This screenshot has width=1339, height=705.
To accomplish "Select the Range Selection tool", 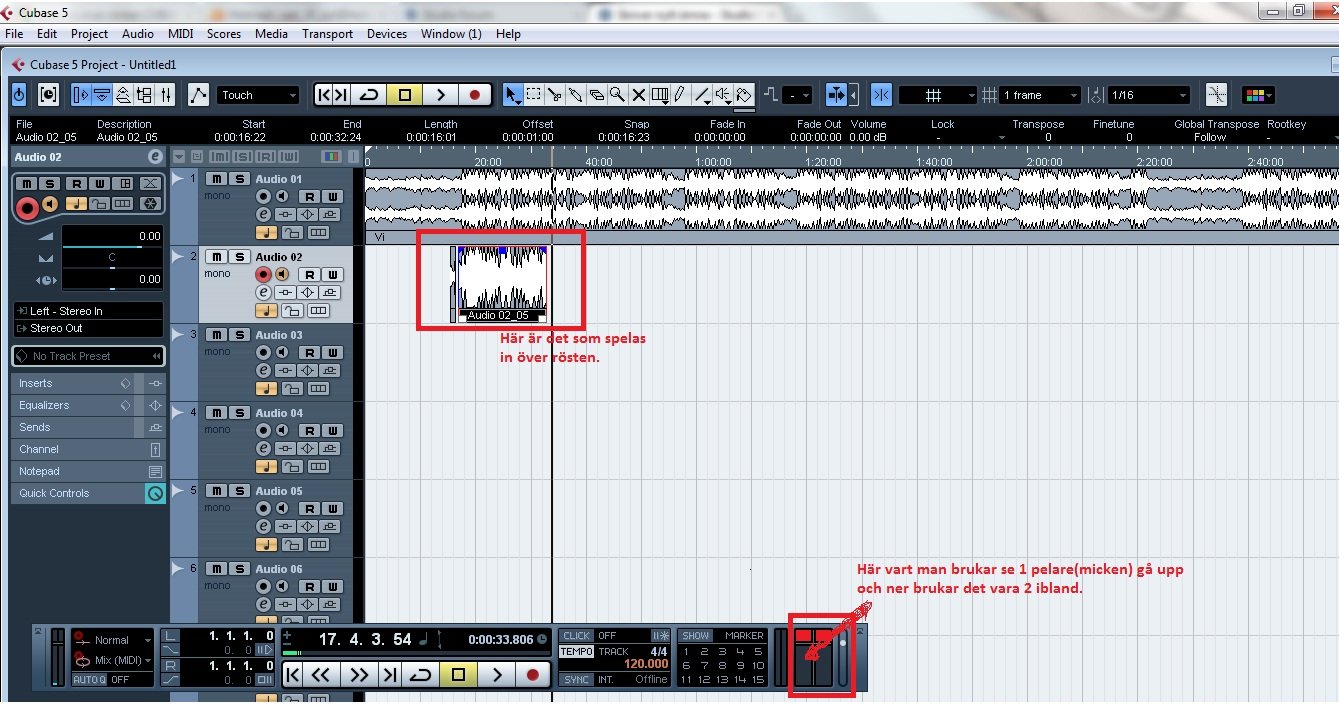I will [534, 95].
